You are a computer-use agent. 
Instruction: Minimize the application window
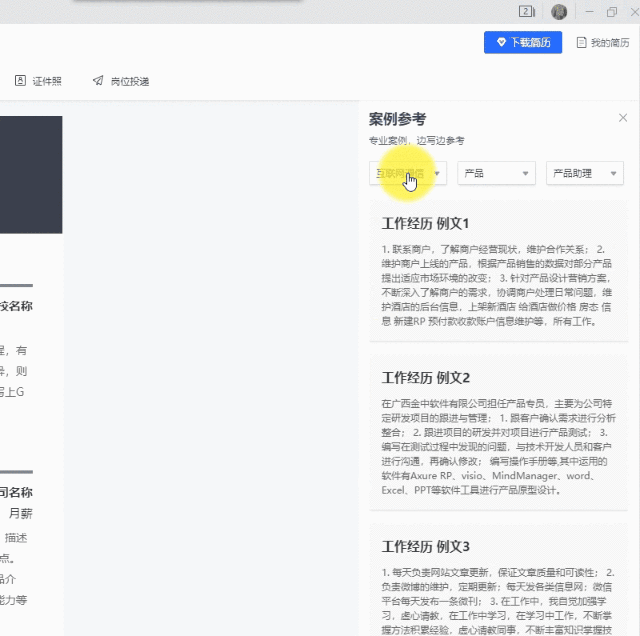point(589,12)
